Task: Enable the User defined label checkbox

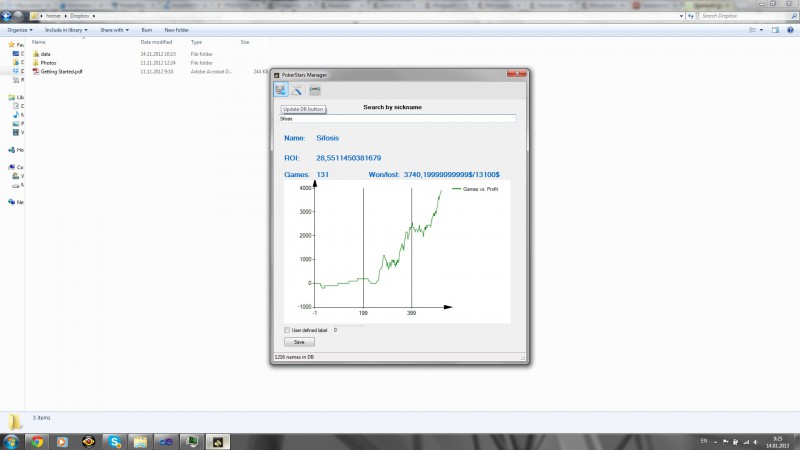Action: click(287, 330)
